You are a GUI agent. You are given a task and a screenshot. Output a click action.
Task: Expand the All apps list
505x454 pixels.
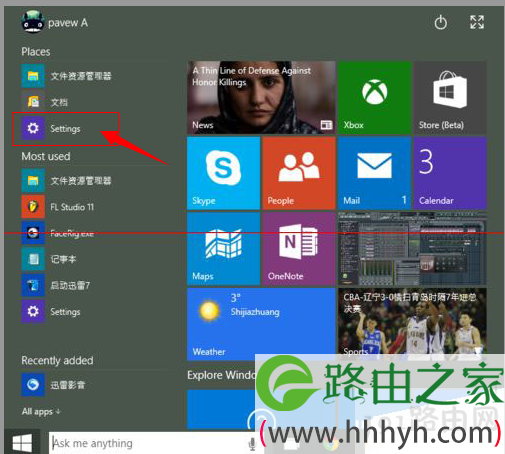pos(41,412)
